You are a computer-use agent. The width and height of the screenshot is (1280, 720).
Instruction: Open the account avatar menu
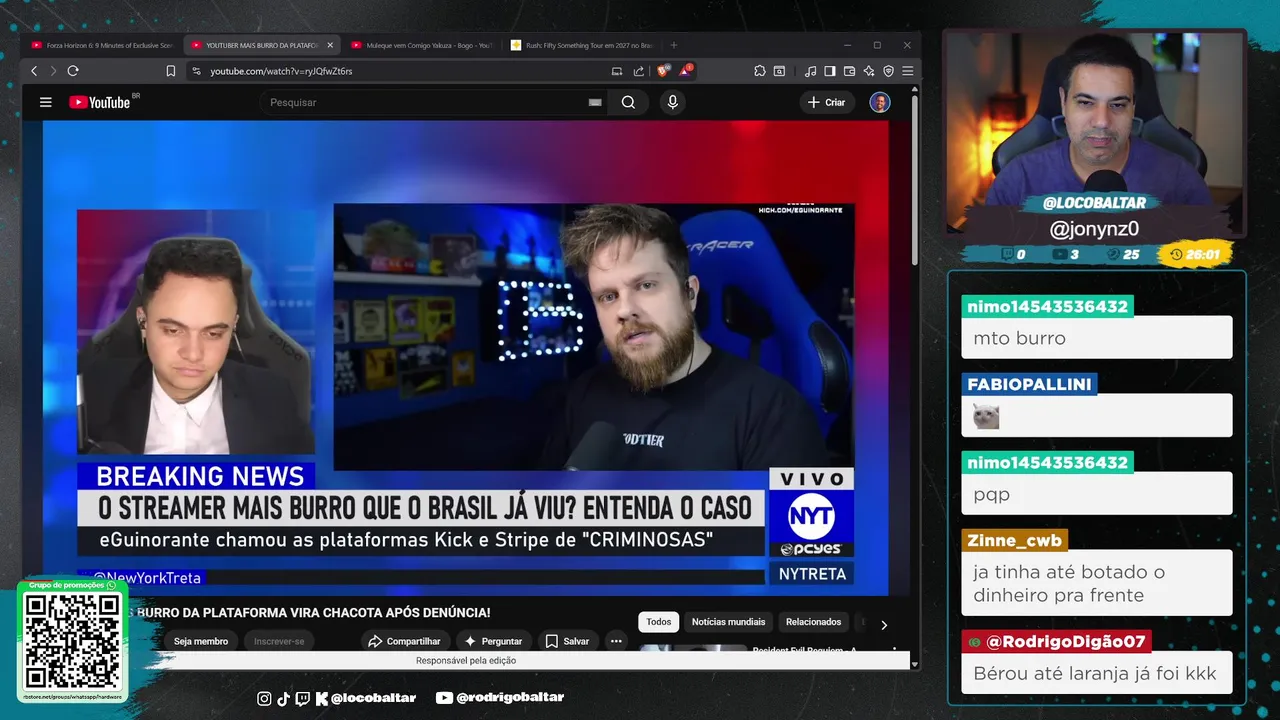[880, 102]
